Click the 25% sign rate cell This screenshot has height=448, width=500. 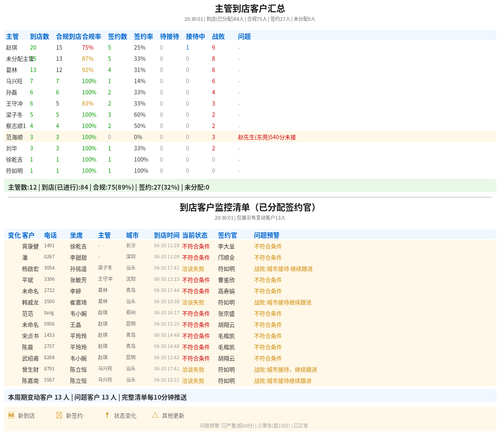(x=140, y=48)
